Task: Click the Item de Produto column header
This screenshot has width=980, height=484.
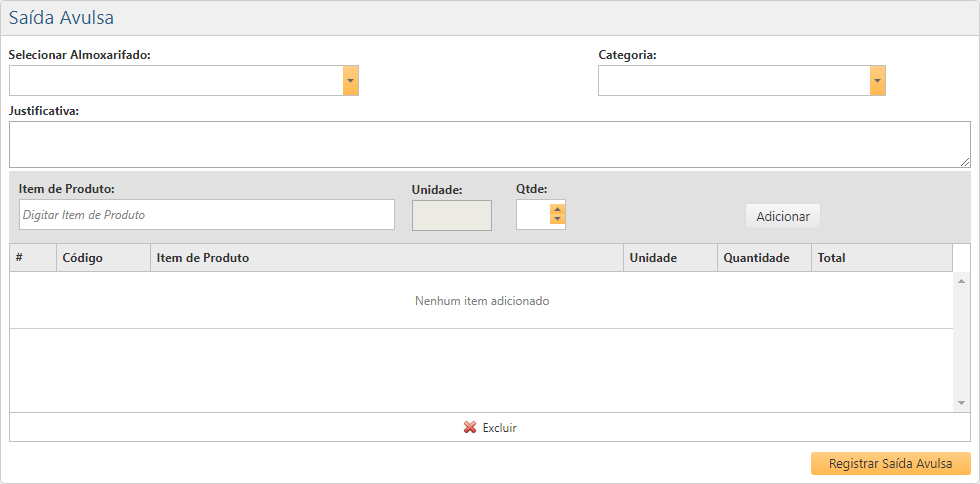Action: (x=387, y=258)
